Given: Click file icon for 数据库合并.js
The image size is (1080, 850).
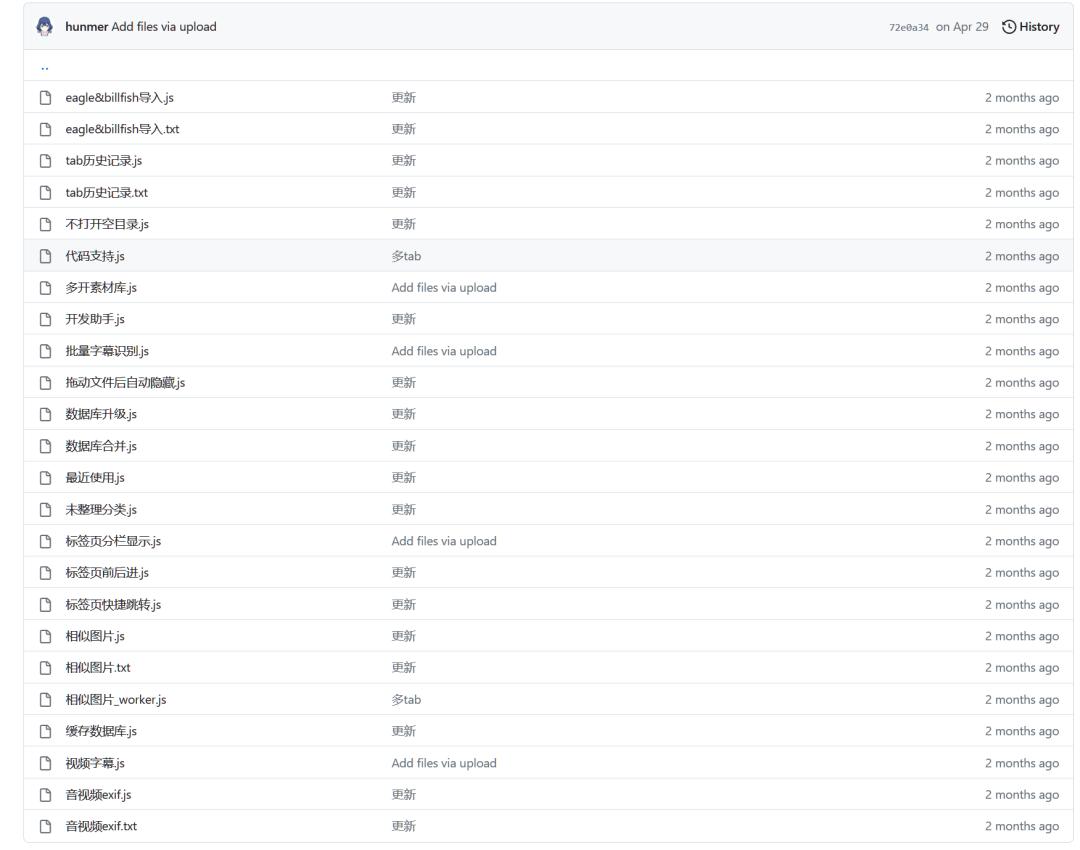Looking at the screenshot, I should pos(45,446).
